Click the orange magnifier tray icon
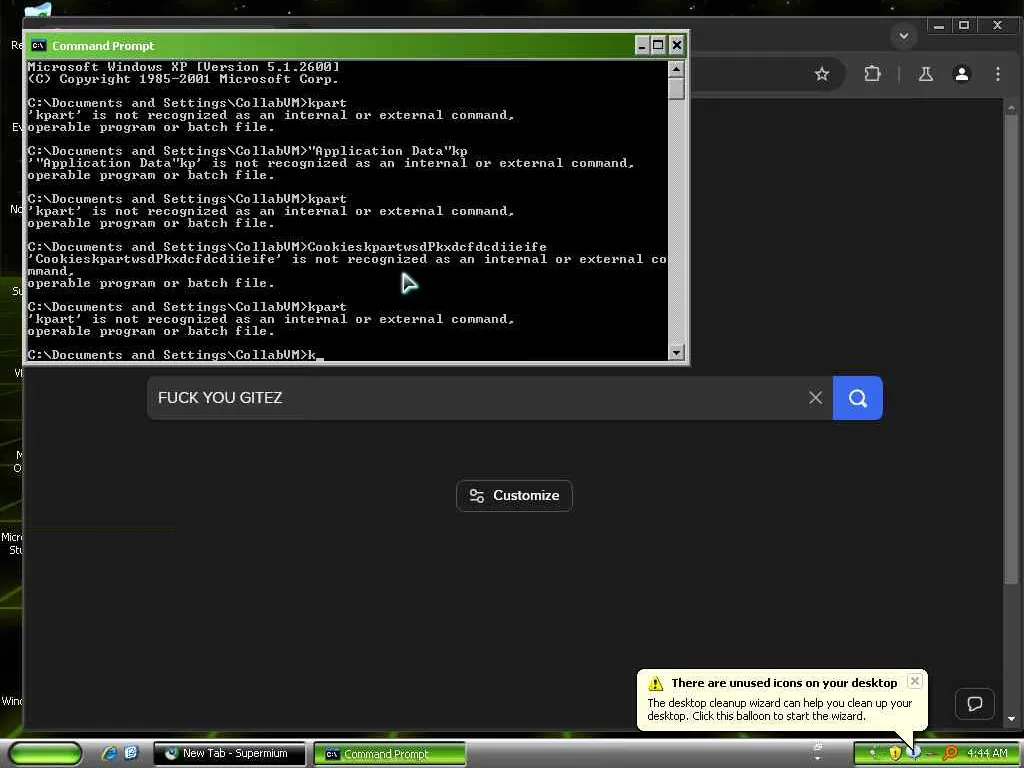Viewport: 1024px width, 768px height. 950,753
